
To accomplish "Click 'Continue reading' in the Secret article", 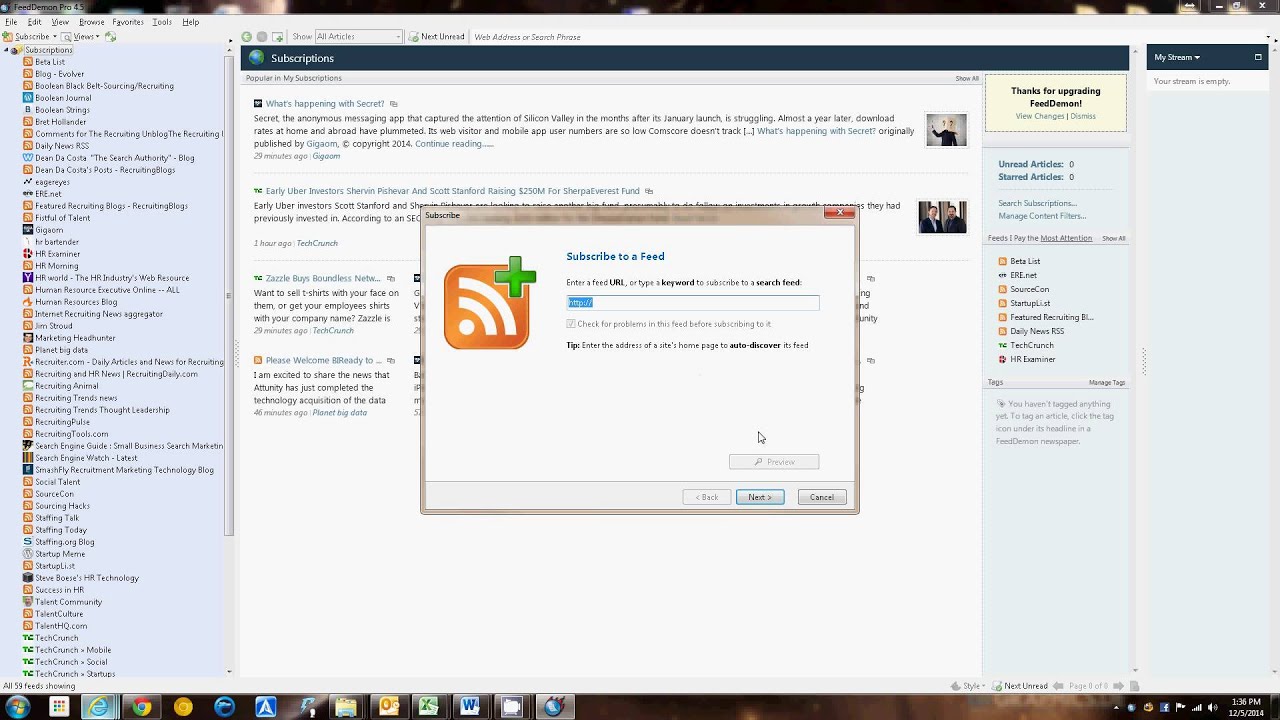I will pos(454,144).
